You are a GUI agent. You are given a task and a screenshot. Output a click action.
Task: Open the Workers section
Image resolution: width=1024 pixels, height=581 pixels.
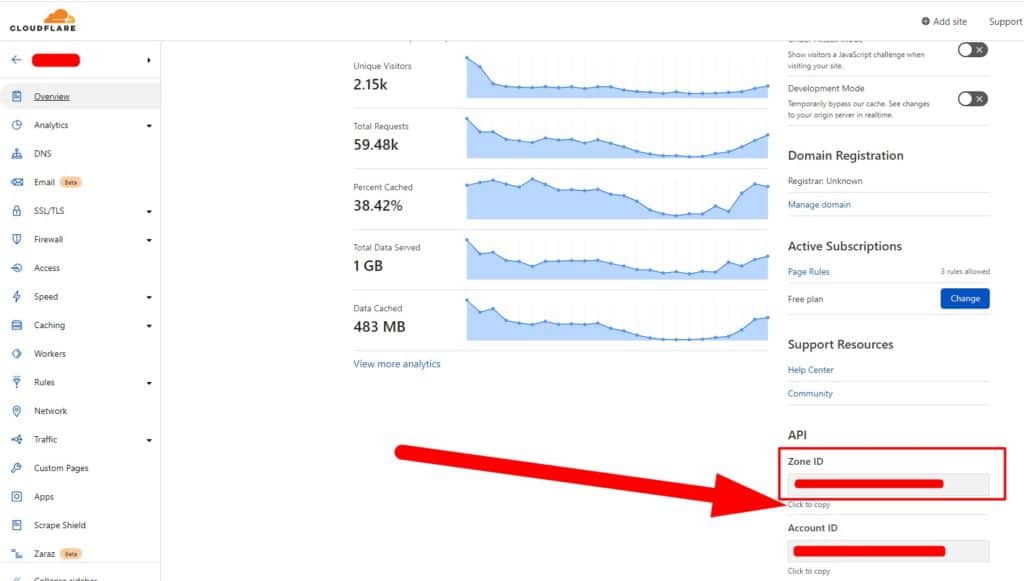(x=50, y=353)
